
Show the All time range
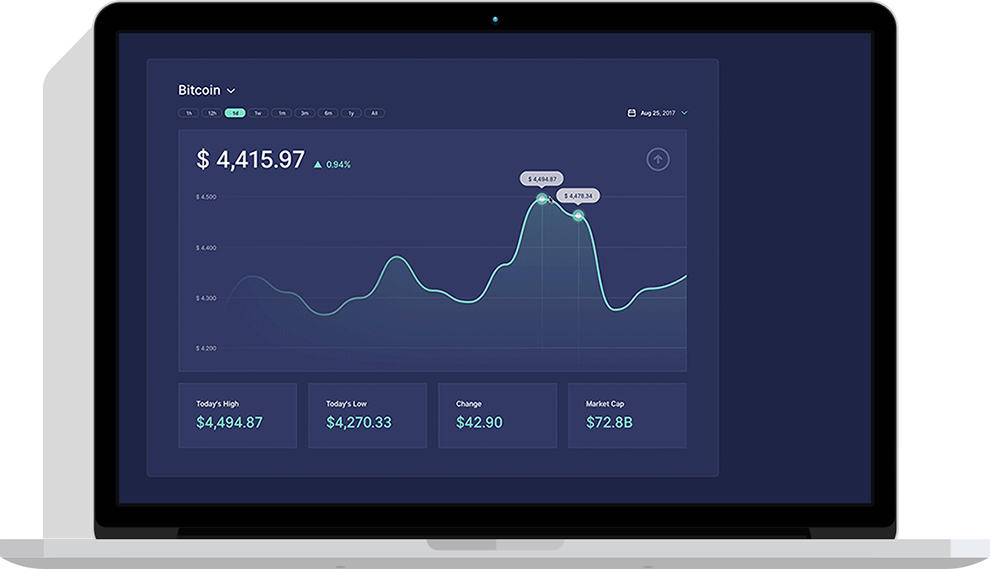(x=374, y=113)
